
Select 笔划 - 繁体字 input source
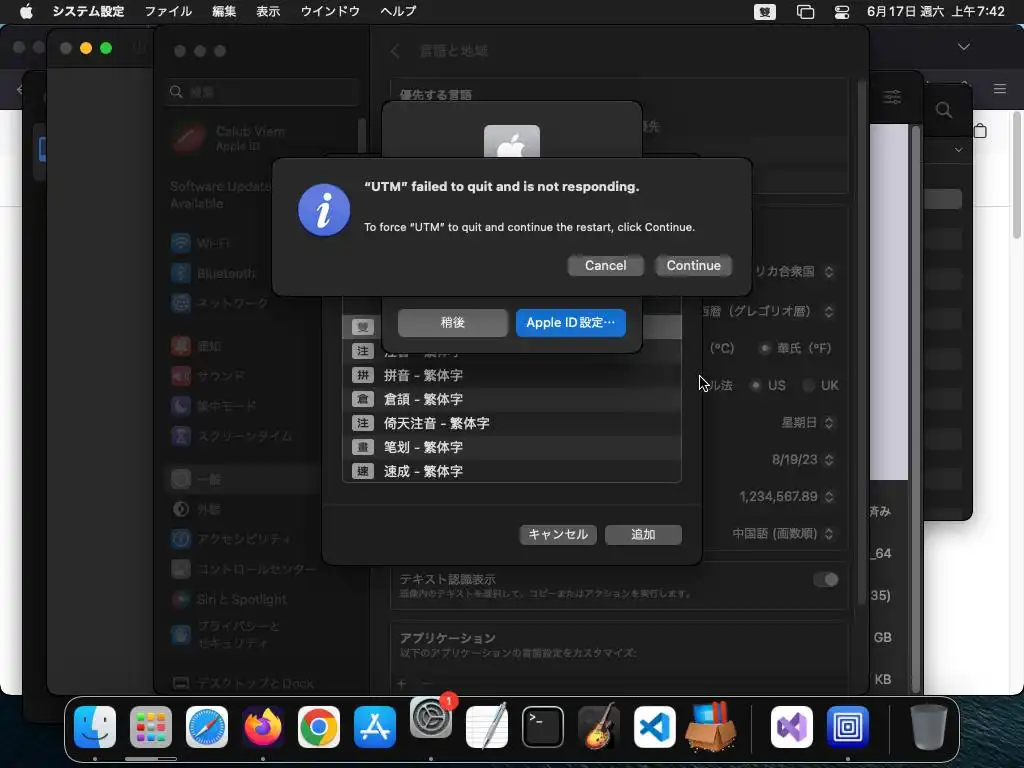coord(512,447)
